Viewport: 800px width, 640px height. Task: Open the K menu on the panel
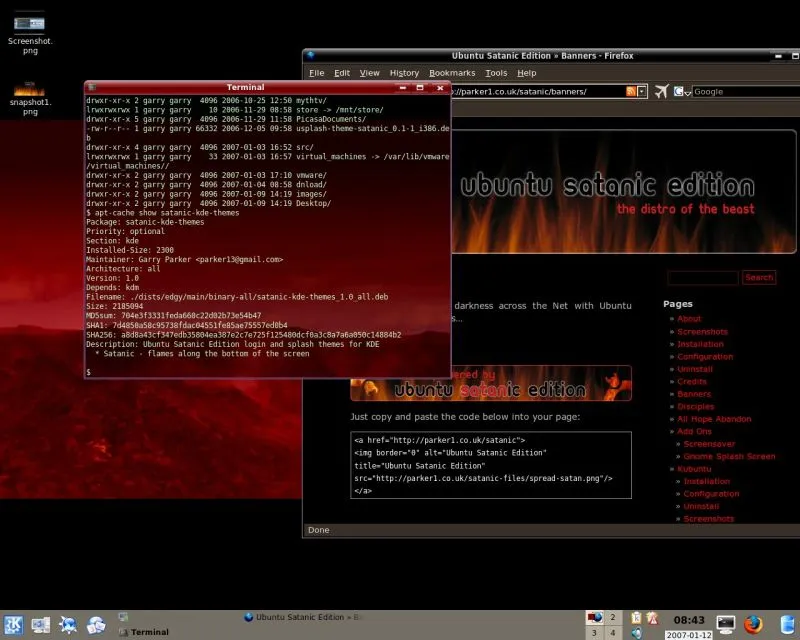tap(14, 623)
